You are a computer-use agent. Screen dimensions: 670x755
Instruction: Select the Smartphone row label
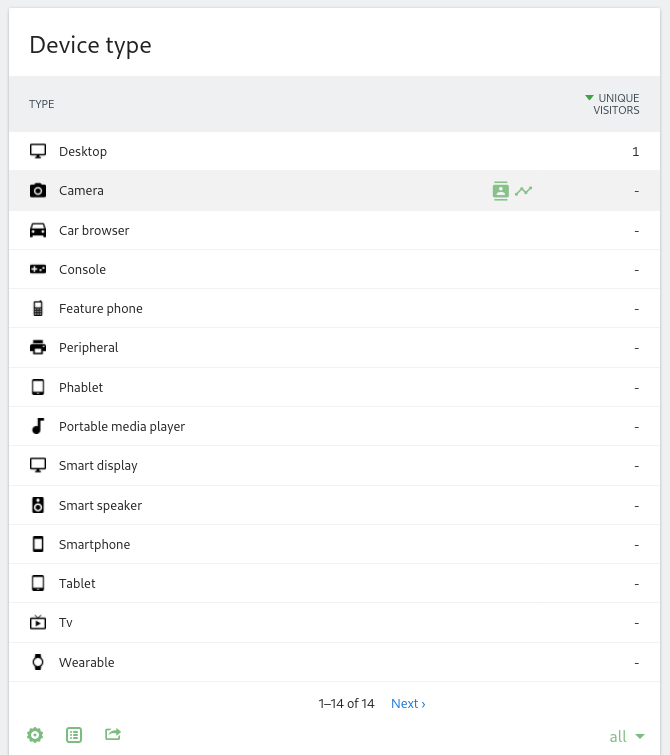tap(94, 545)
